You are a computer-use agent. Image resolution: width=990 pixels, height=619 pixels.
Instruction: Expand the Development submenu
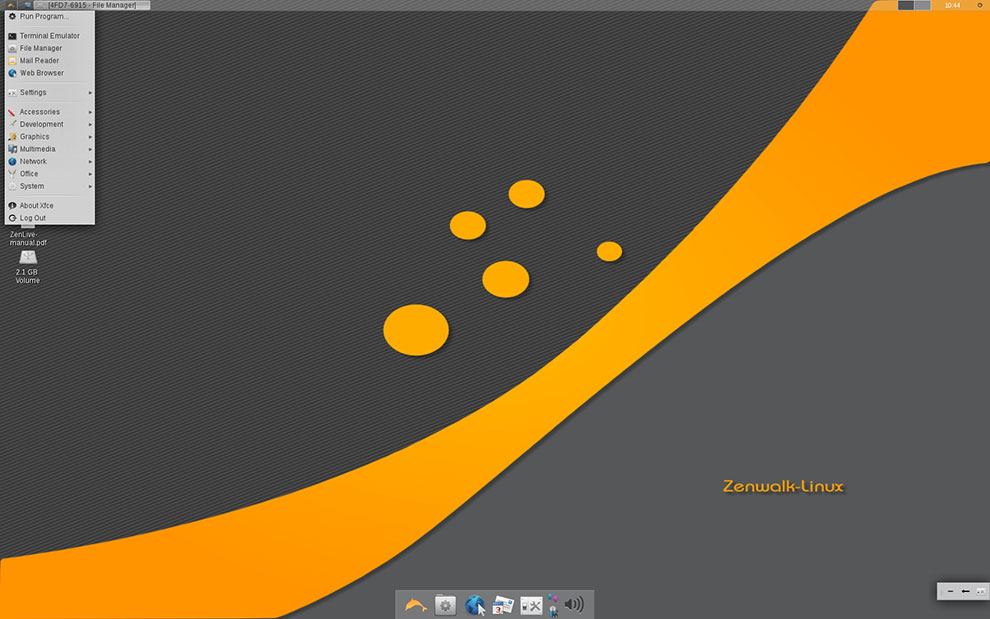[50, 124]
